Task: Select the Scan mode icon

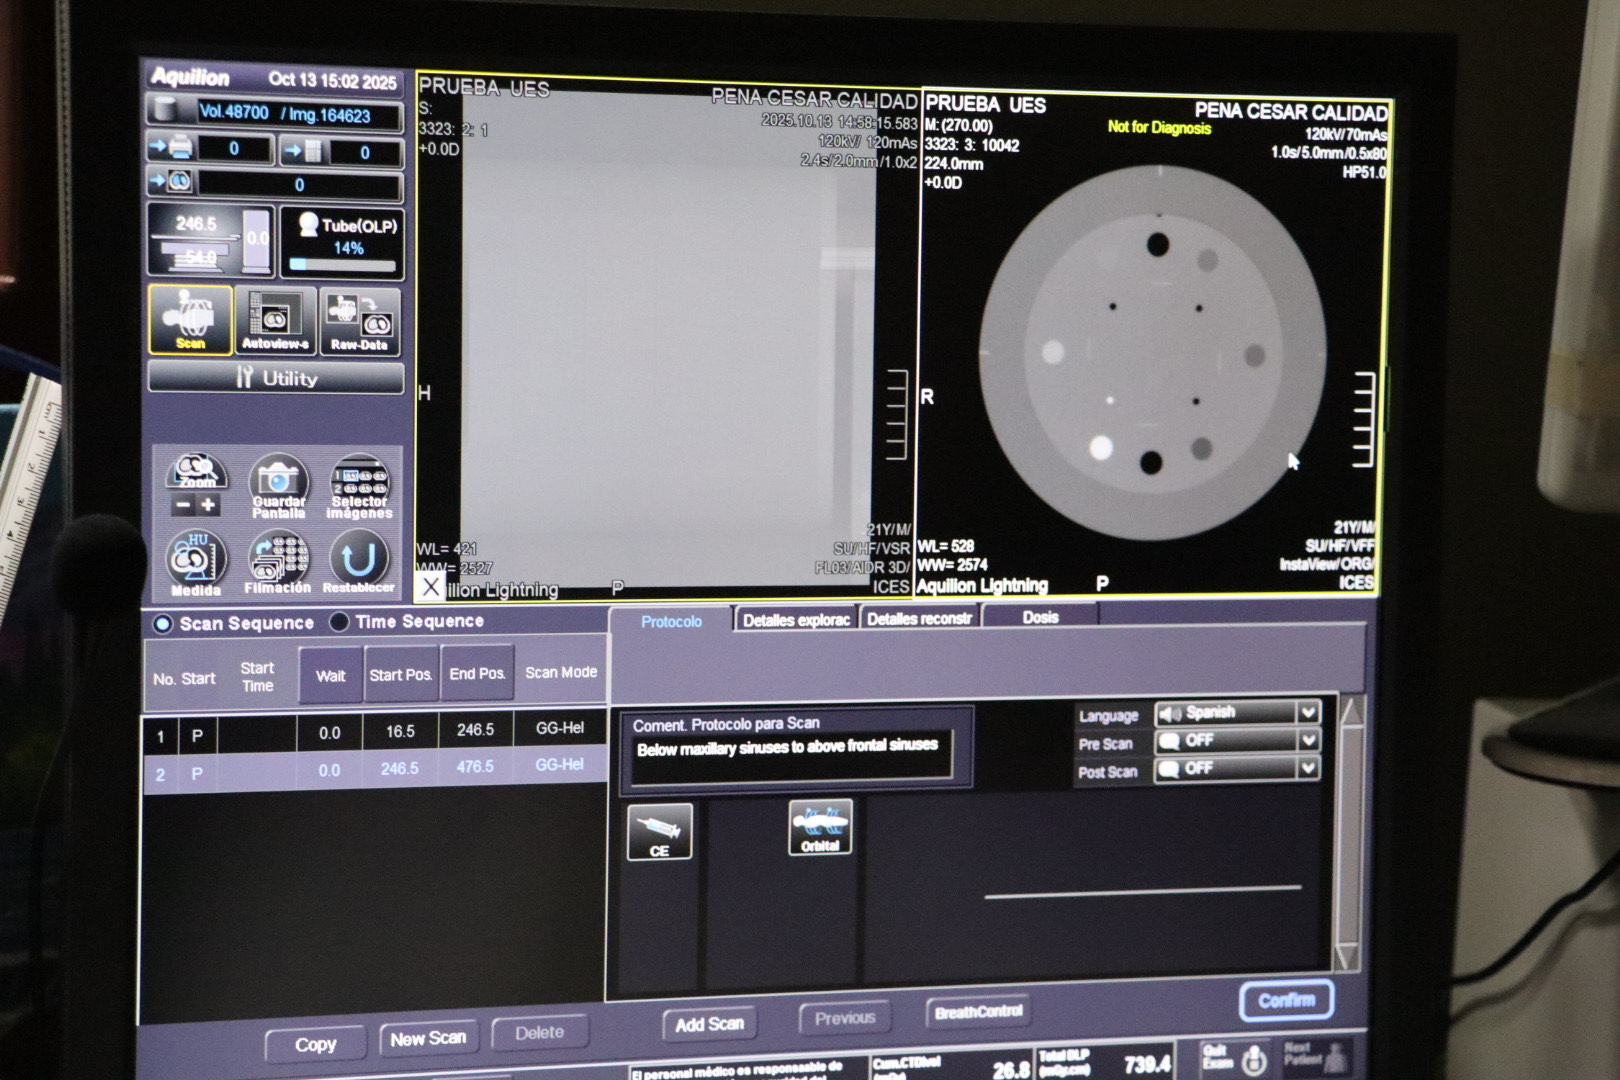Action: (x=190, y=319)
